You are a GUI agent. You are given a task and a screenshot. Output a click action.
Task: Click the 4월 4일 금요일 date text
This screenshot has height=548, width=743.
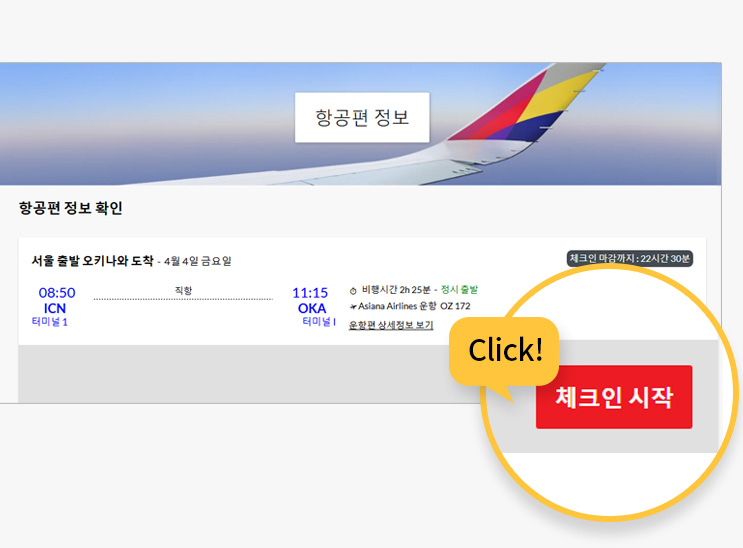[198, 261]
